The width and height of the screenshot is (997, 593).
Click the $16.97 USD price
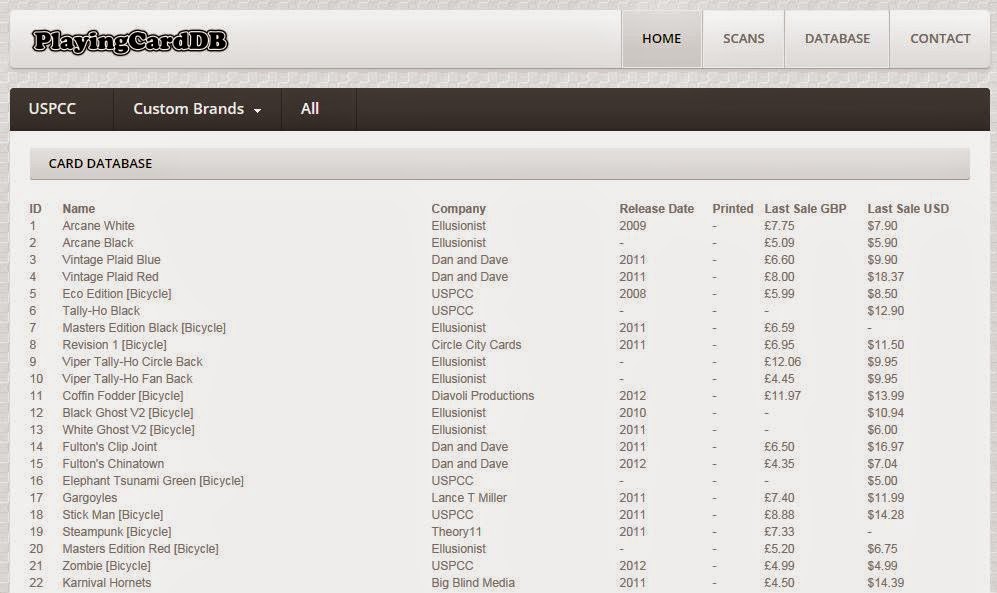click(x=885, y=447)
